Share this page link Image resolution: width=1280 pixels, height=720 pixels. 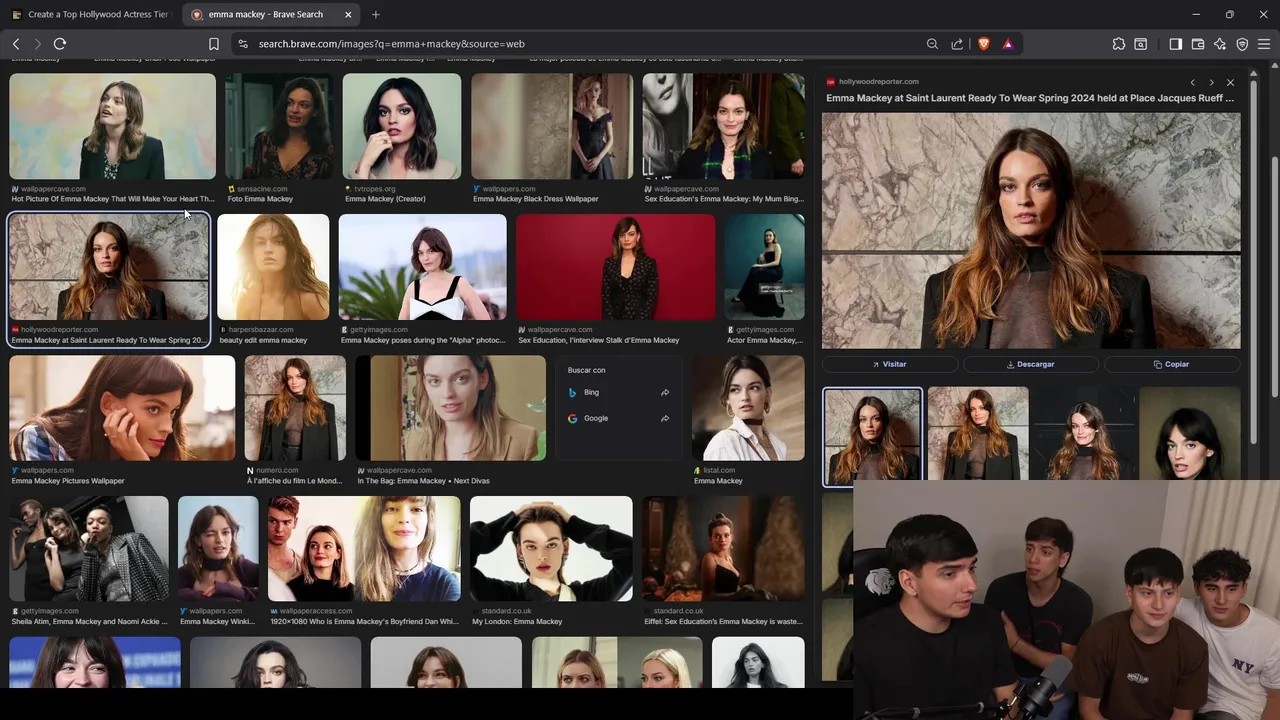[x=957, y=44]
